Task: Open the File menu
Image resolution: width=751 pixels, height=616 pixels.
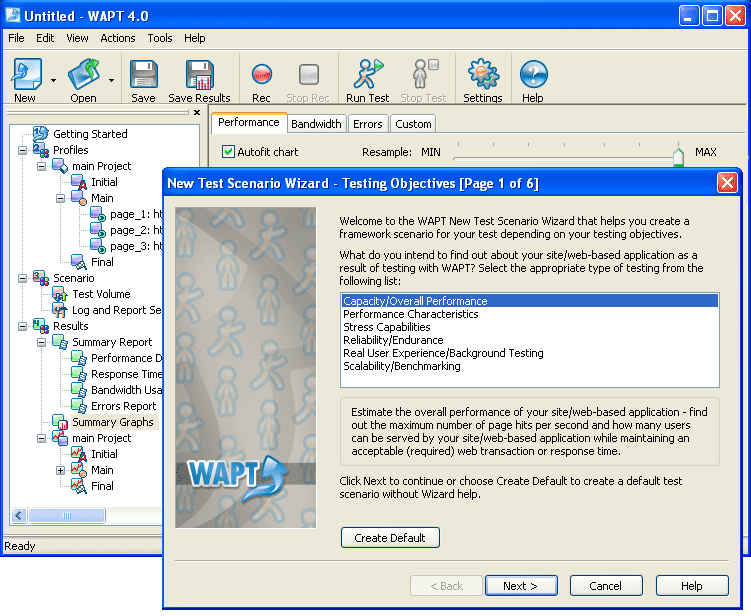Action: tap(16, 38)
